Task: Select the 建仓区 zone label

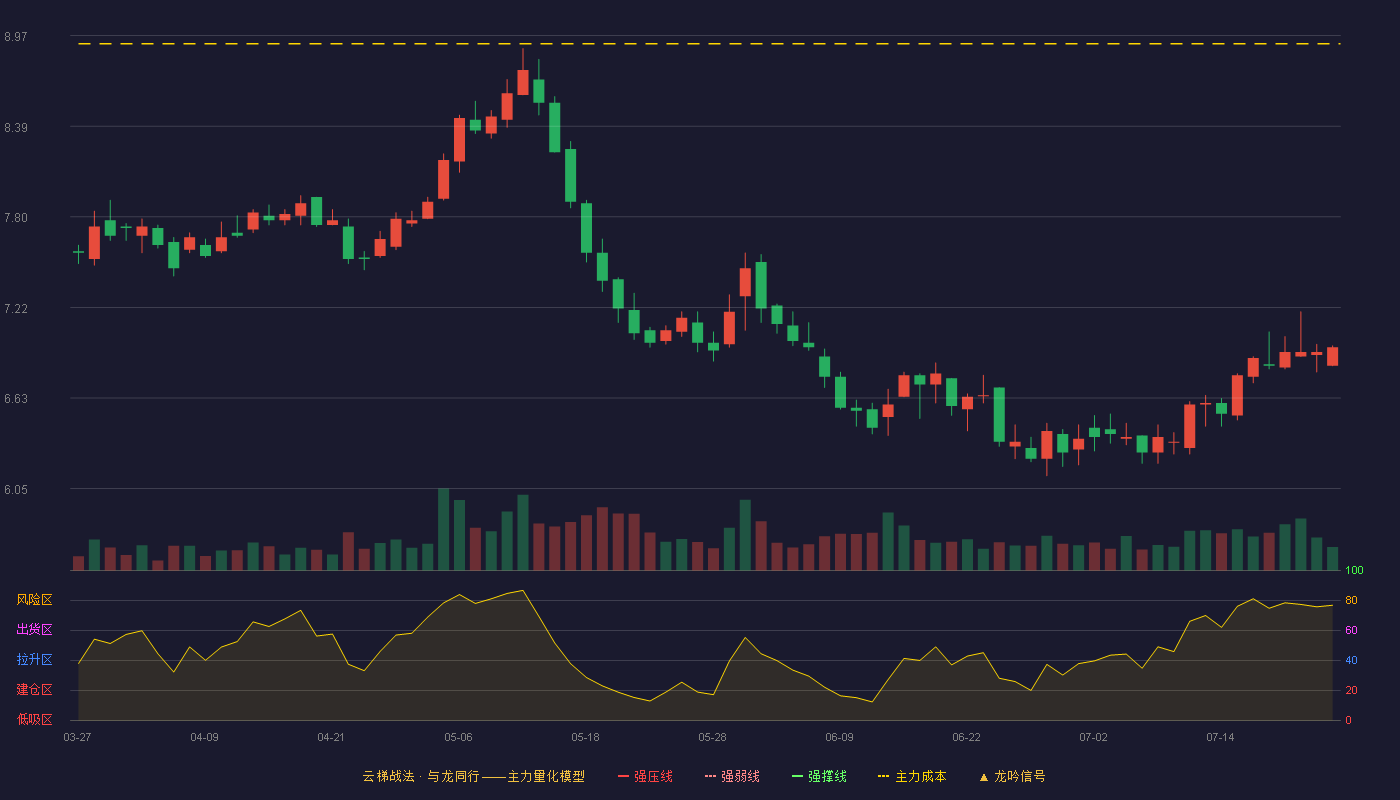Action: (x=34, y=690)
